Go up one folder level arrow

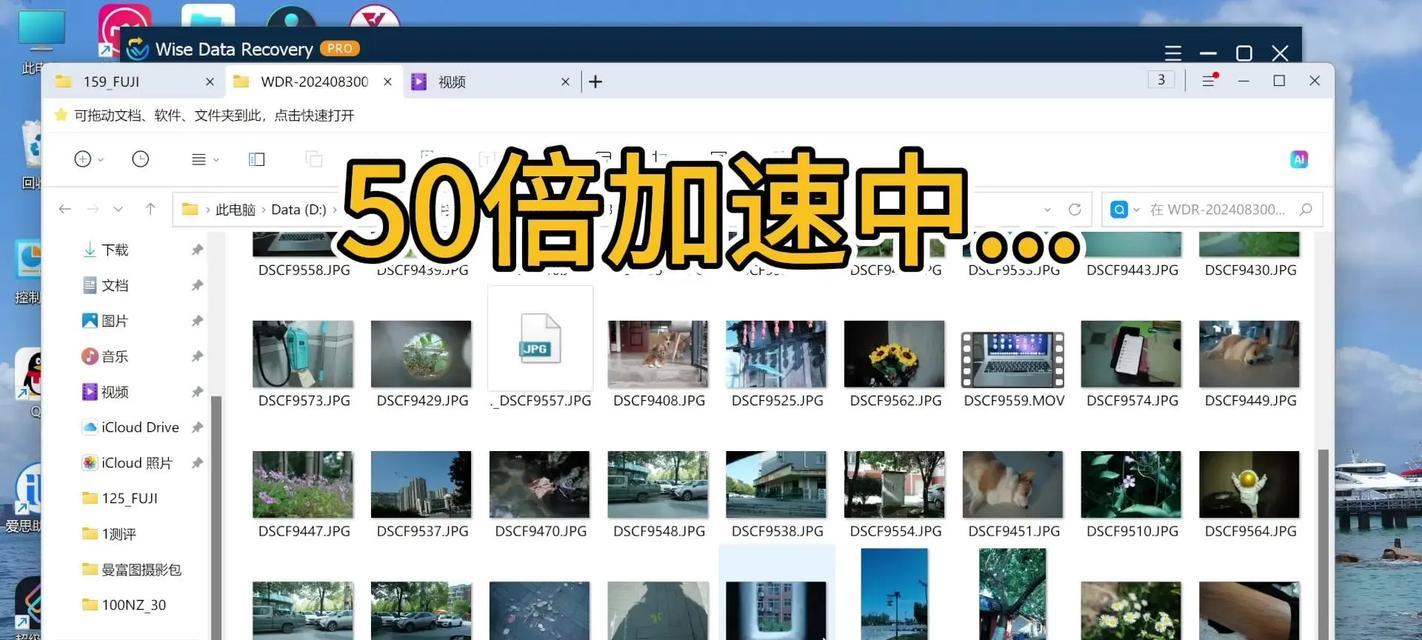(150, 209)
